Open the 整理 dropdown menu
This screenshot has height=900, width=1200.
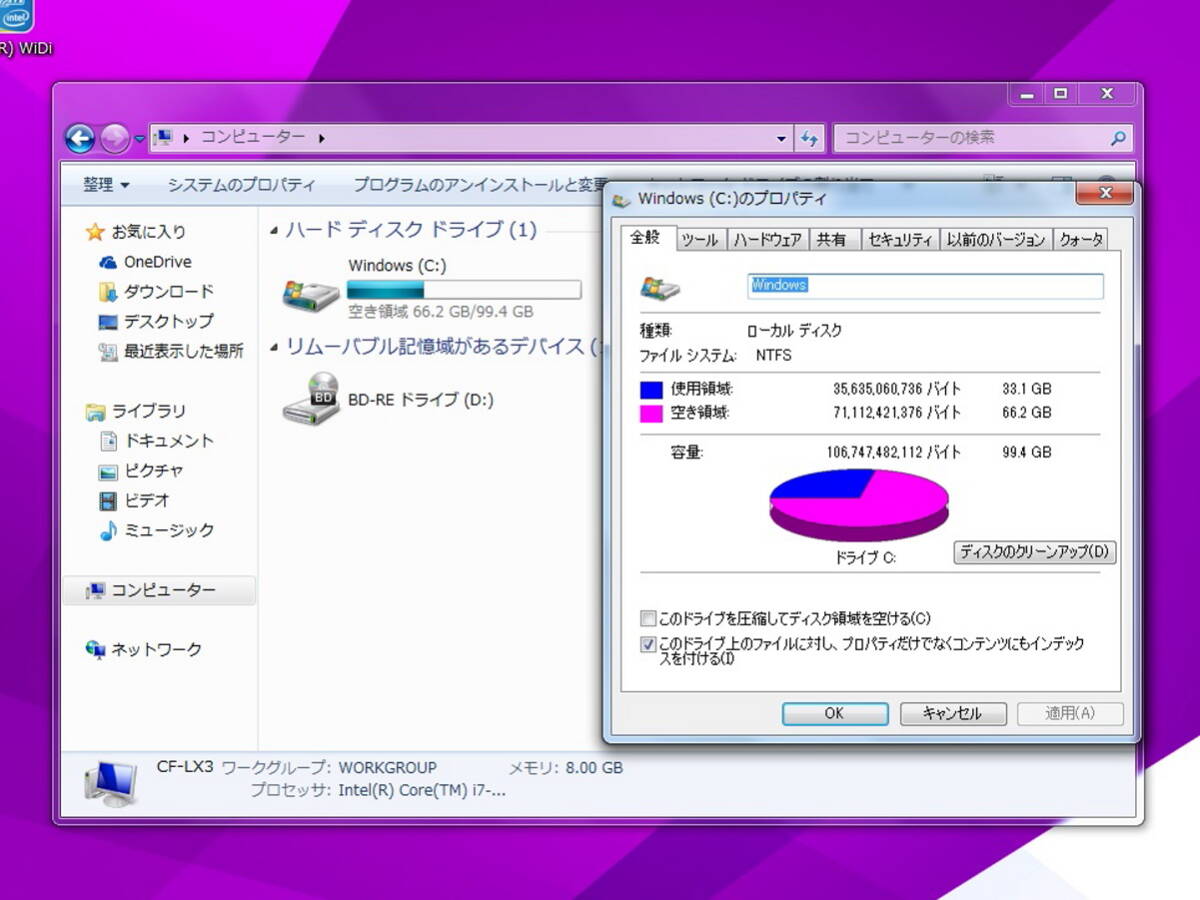[x=106, y=185]
